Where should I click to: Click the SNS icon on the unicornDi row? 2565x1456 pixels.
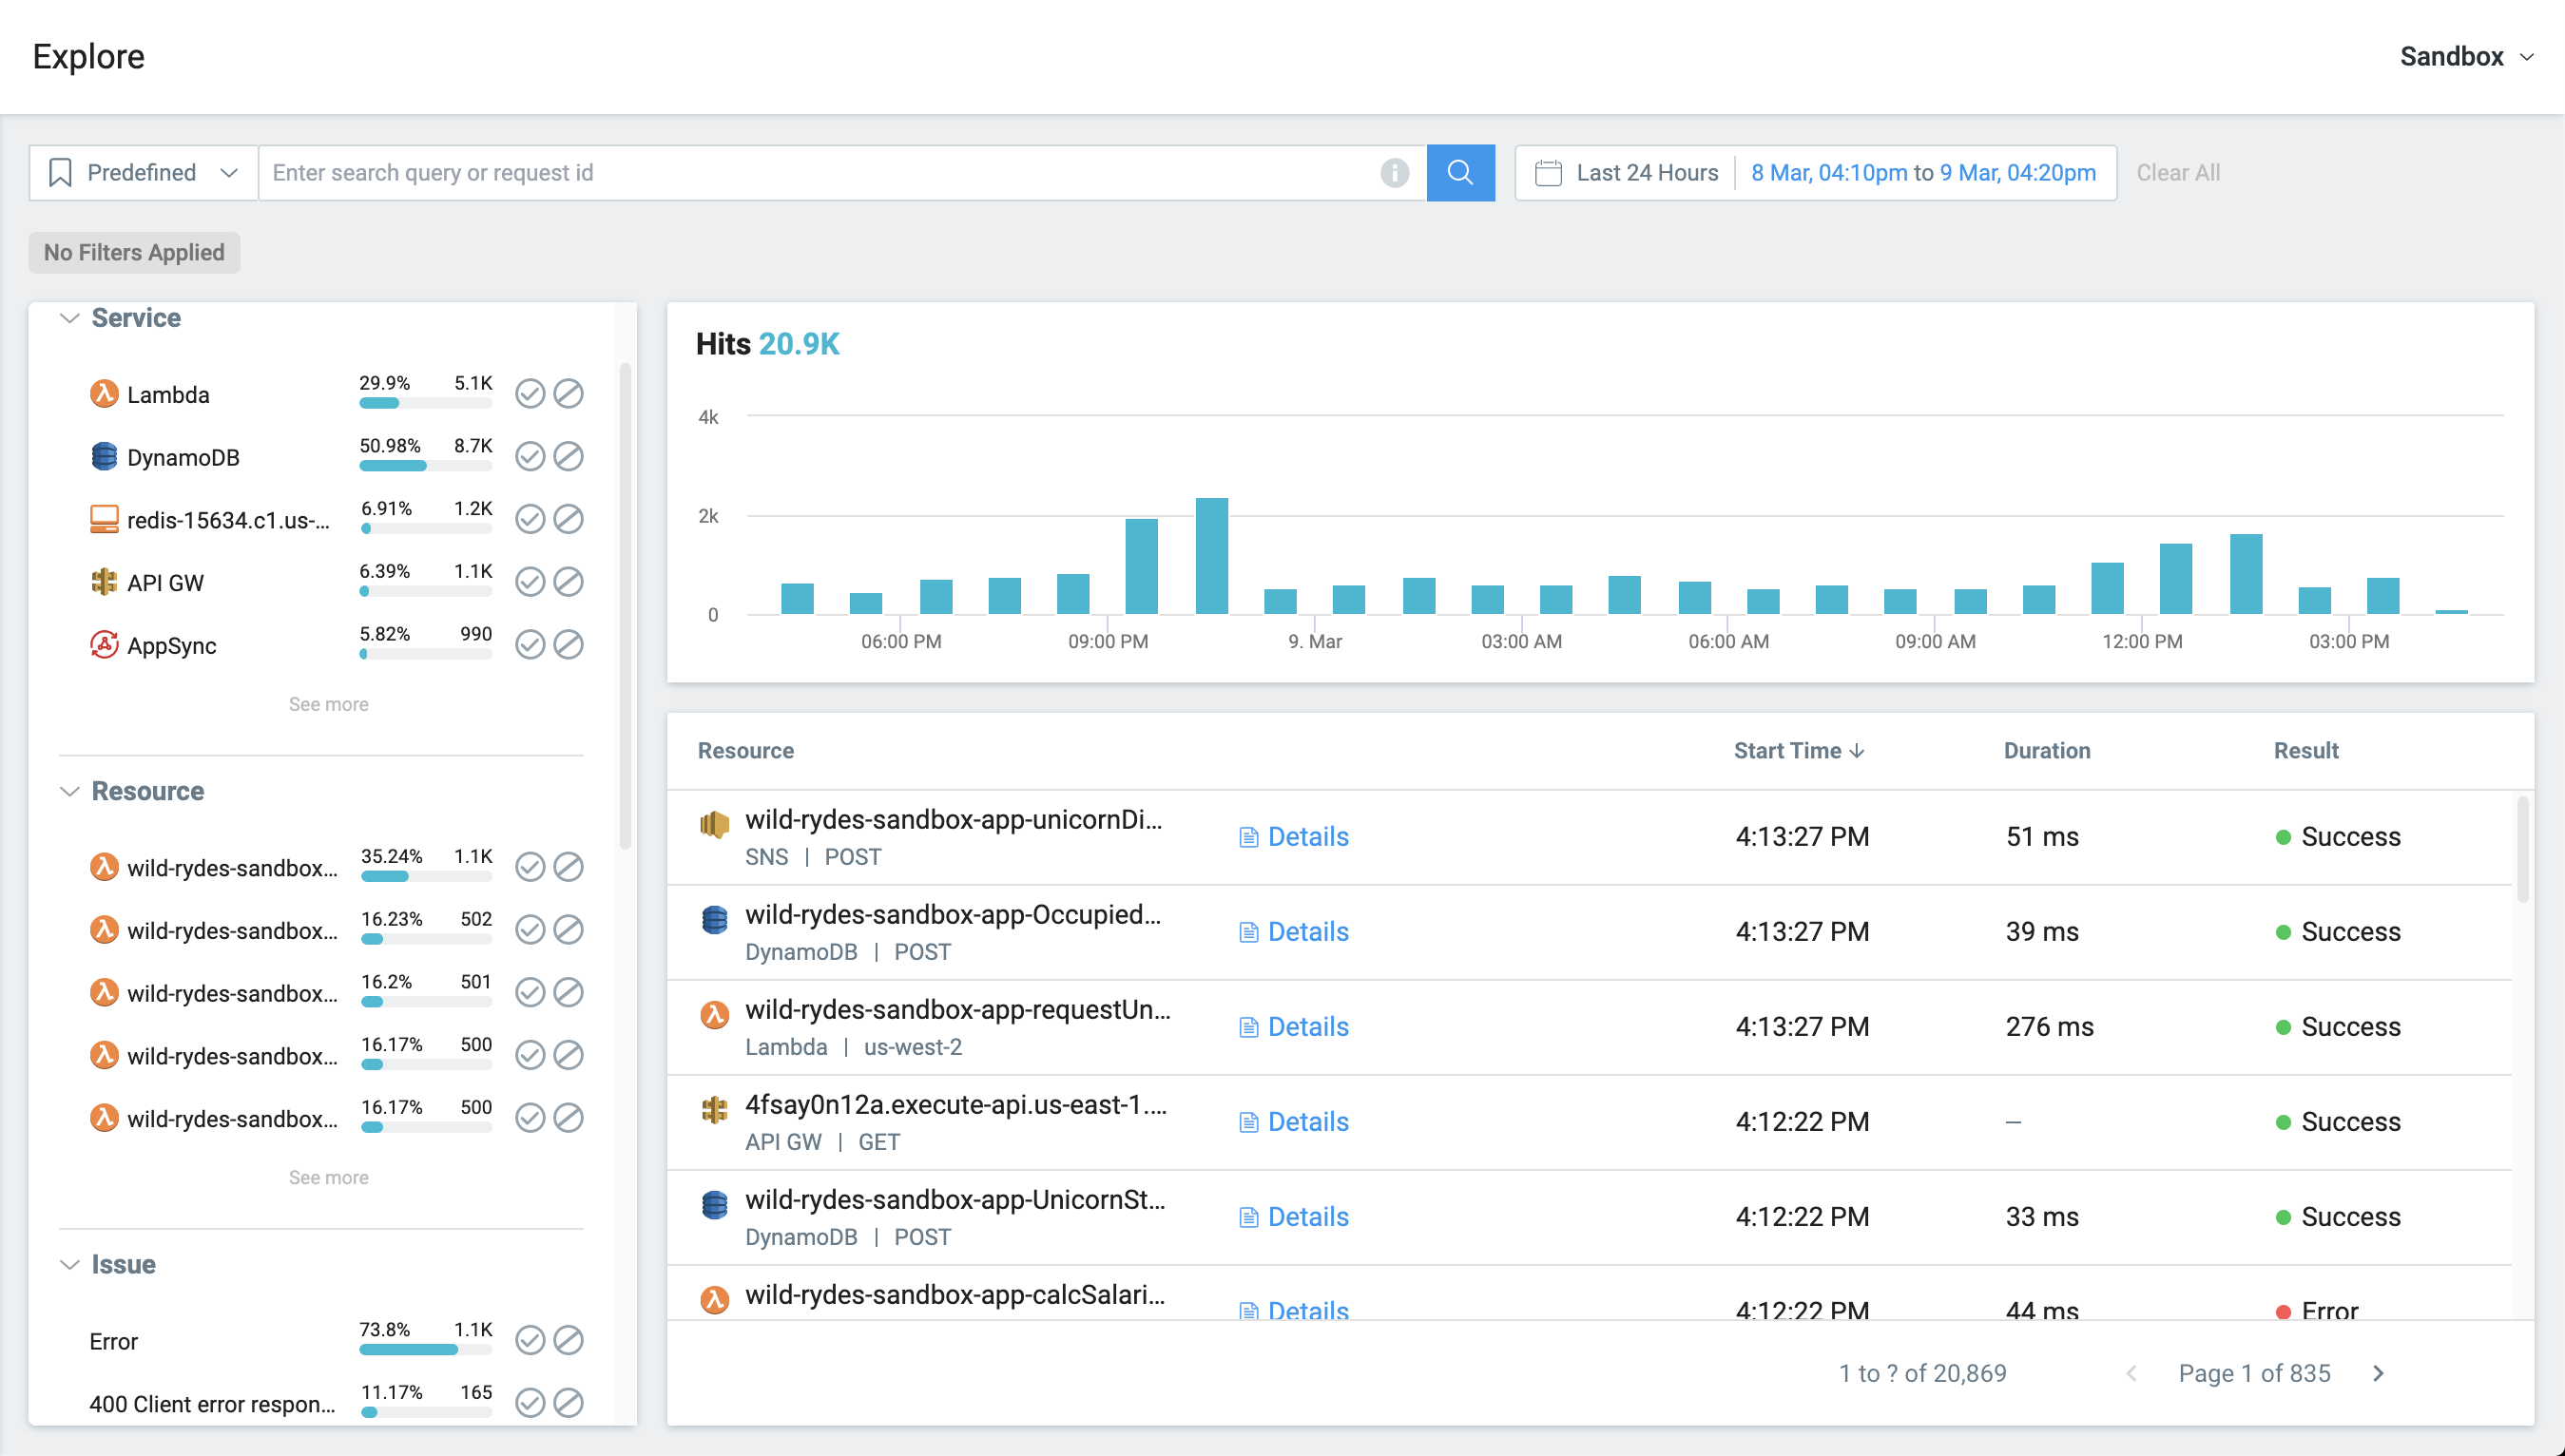pyautogui.click(x=714, y=825)
